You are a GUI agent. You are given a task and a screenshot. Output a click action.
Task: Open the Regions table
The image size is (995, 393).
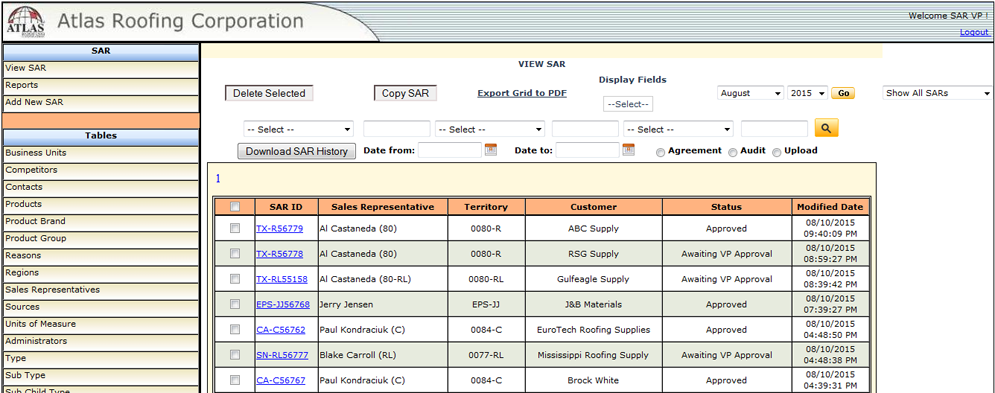[x=102, y=273]
